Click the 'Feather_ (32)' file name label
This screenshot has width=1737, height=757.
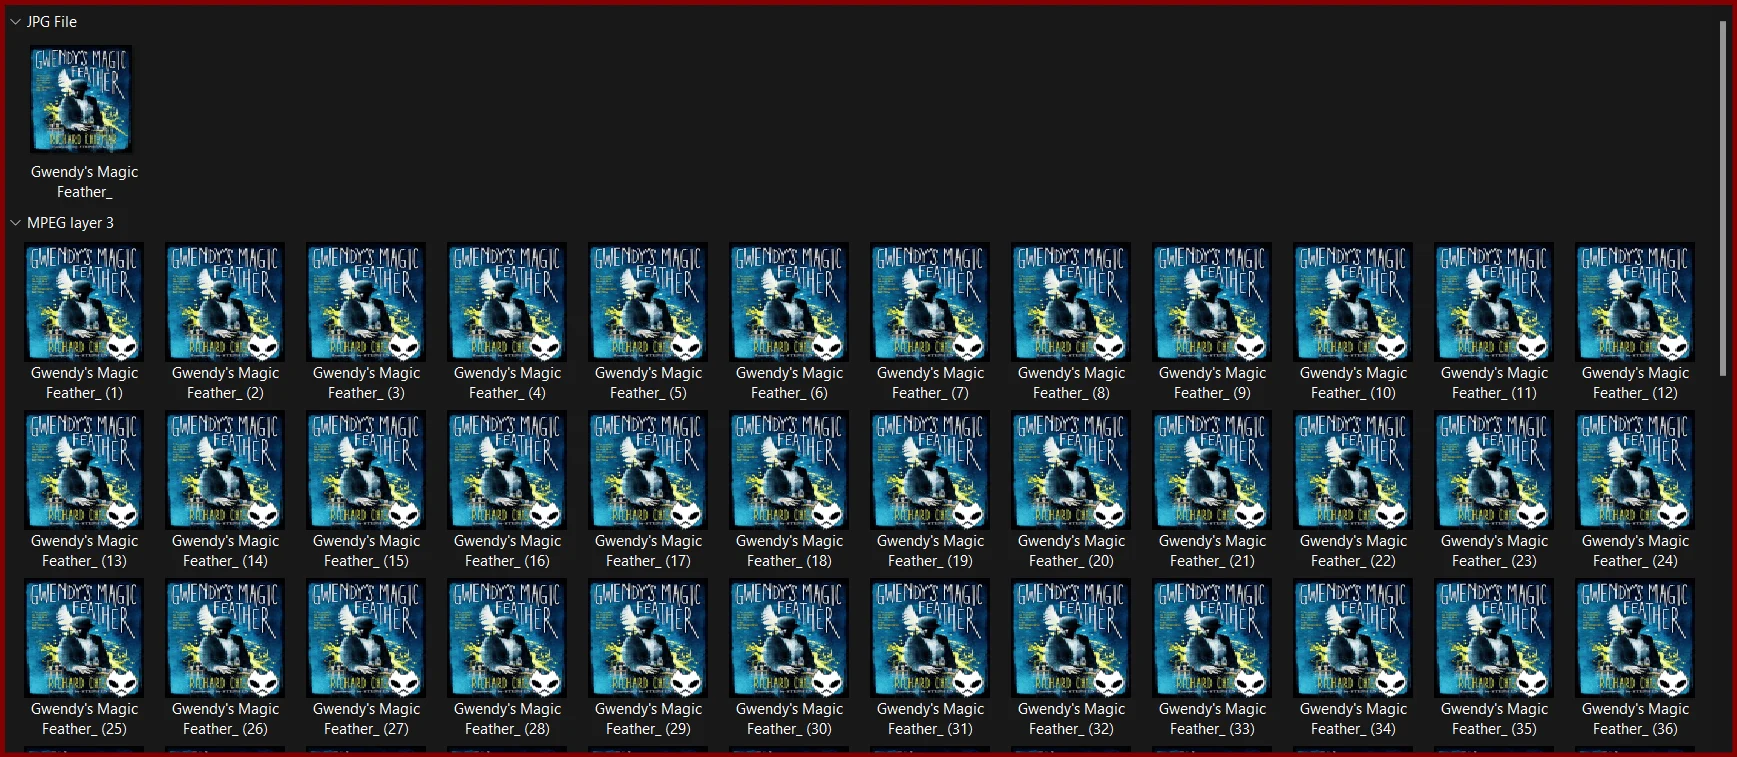point(1071,729)
